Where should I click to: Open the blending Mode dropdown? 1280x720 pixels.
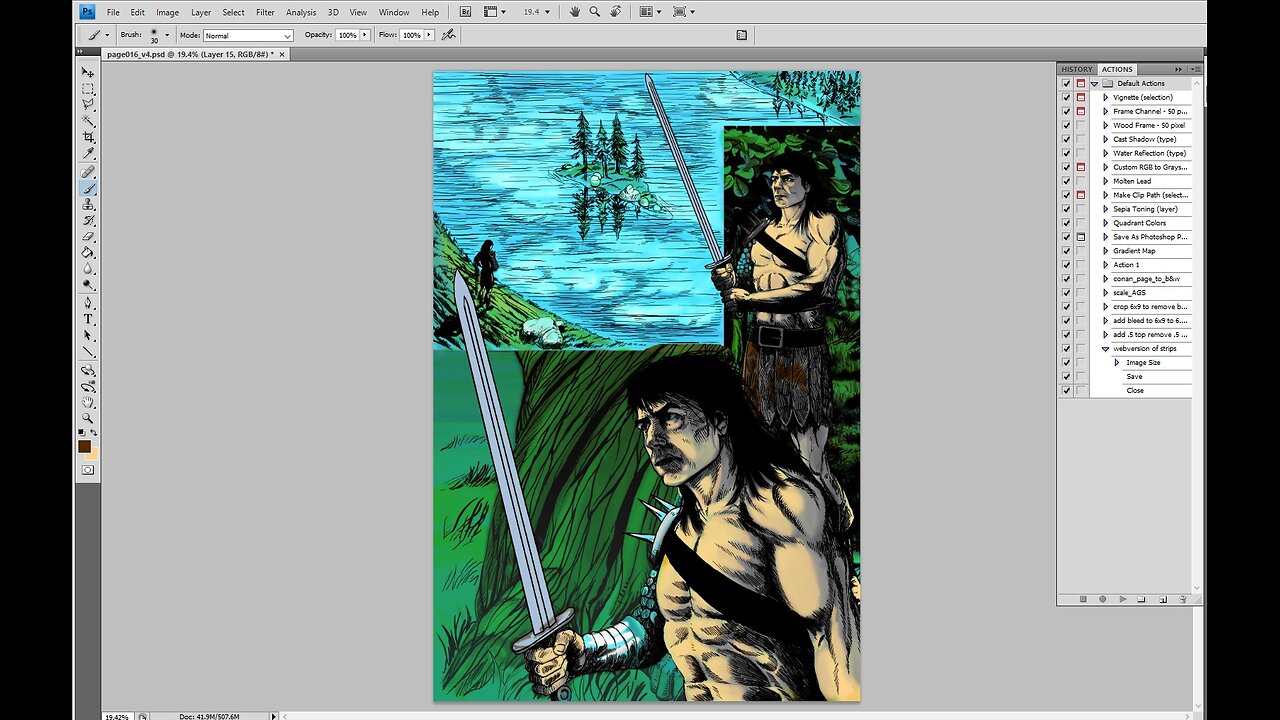click(248, 35)
